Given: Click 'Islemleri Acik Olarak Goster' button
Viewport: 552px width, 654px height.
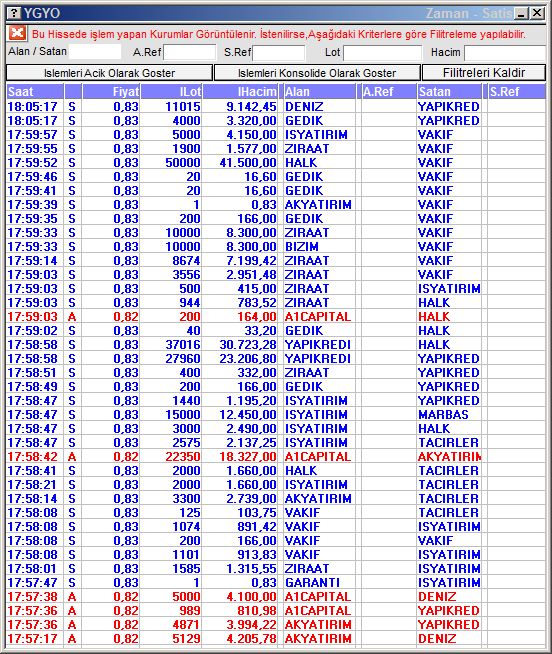Looking at the screenshot, I should tap(109, 73).
